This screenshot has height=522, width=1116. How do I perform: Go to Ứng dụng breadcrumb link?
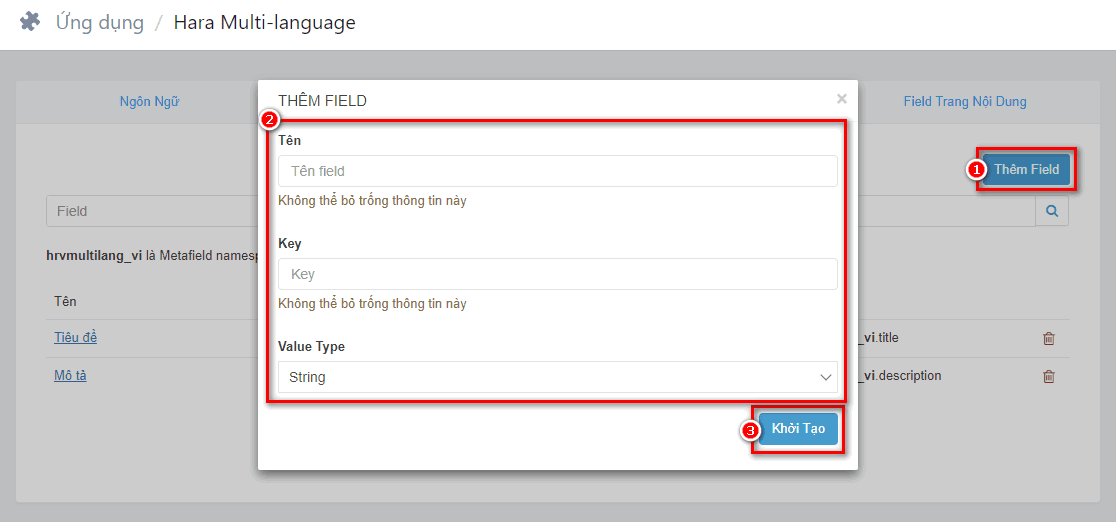click(x=100, y=23)
